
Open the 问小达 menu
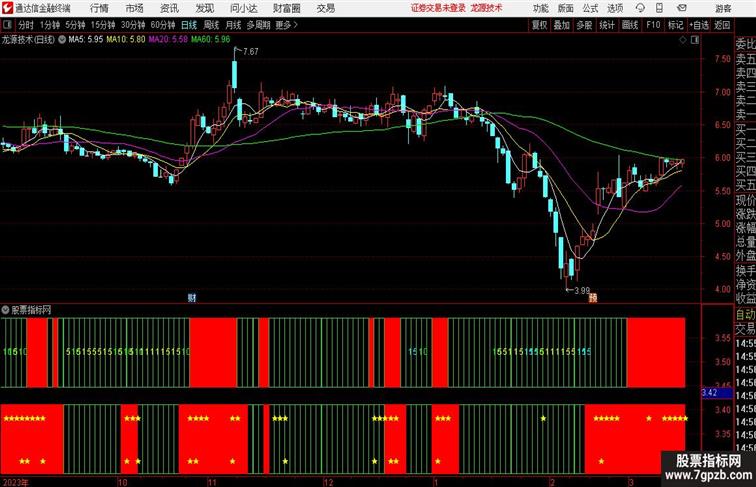[x=243, y=8]
